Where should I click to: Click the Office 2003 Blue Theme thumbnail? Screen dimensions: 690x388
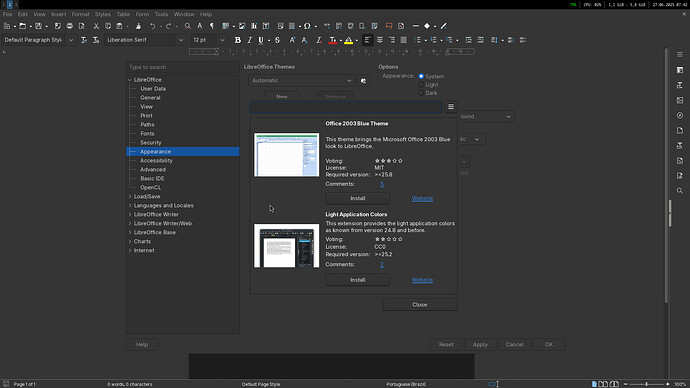(286, 155)
